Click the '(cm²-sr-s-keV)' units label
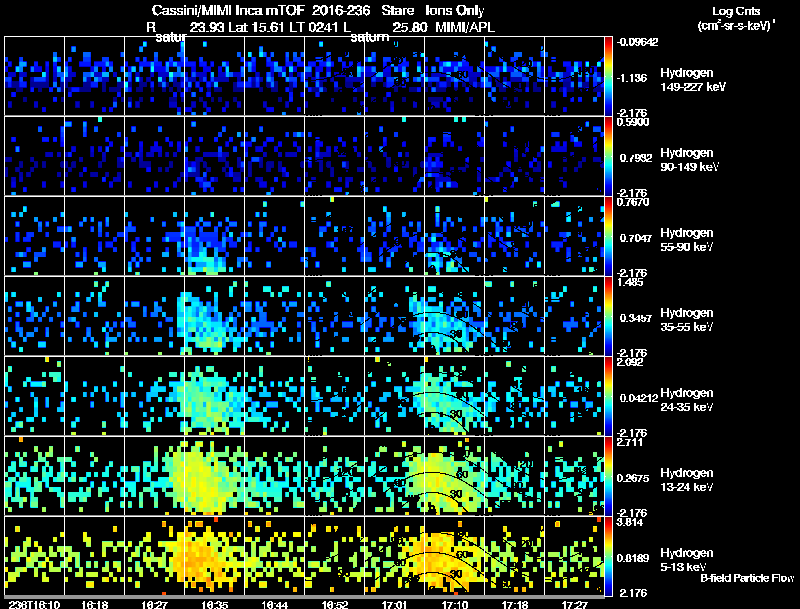This screenshot has width=800, height=609. coord(735,26)
